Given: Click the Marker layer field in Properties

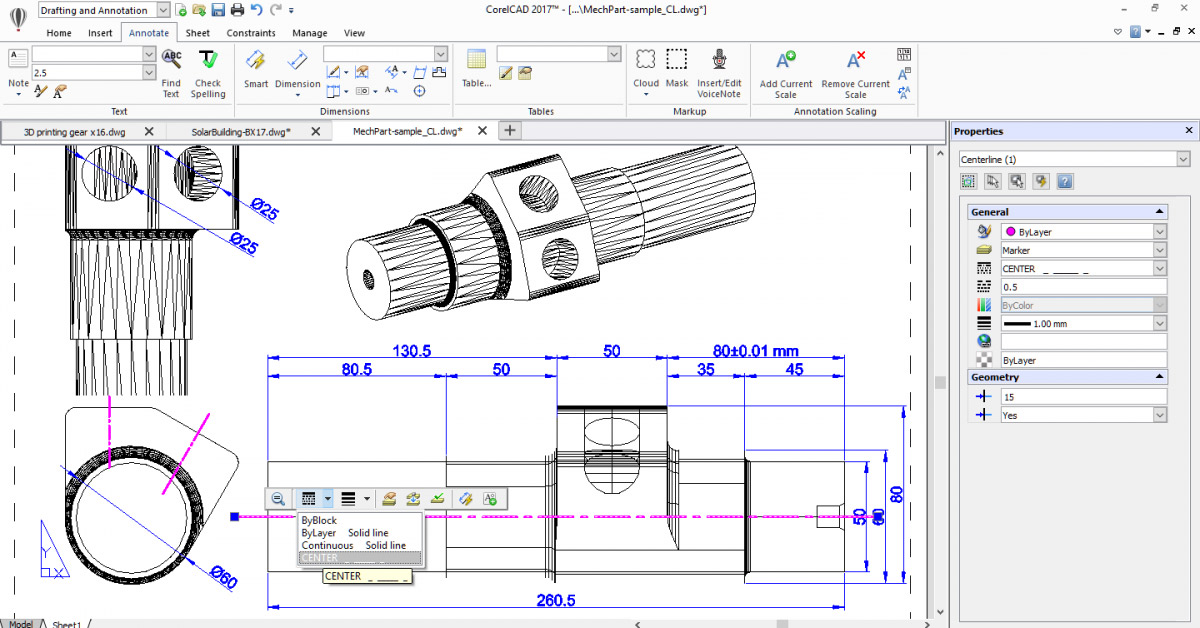Looking at the screenshot, I should [x=1083, y=250].
